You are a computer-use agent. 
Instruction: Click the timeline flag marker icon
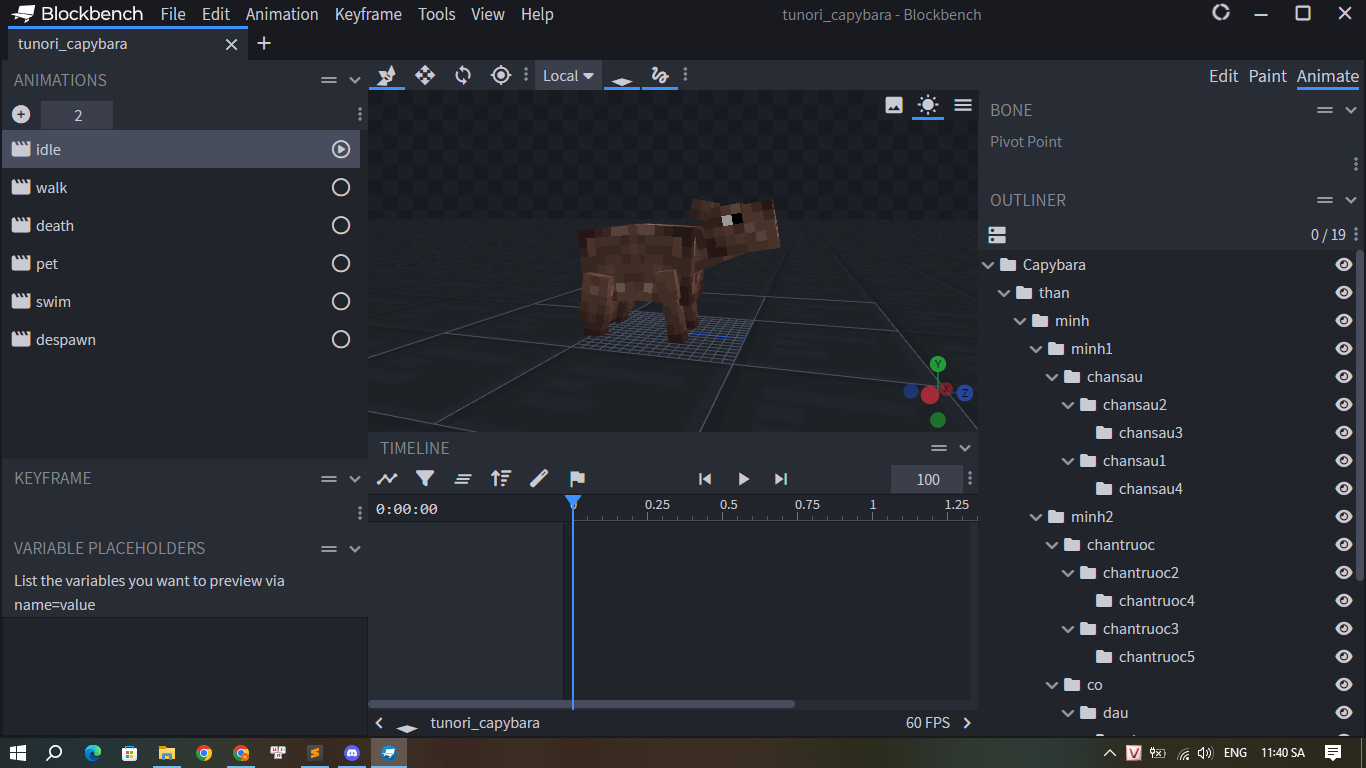click(x=577, y=479)
